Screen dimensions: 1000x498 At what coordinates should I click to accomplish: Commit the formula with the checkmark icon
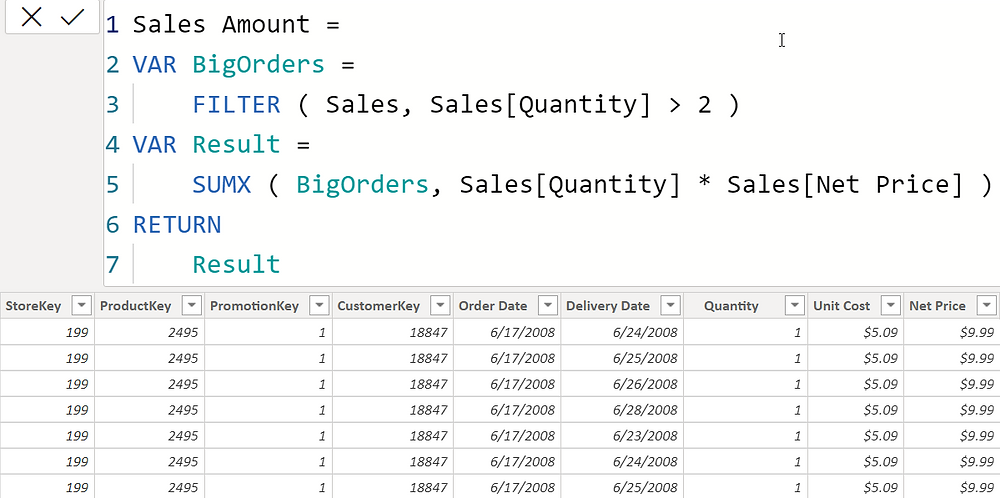tap(73, 17)
